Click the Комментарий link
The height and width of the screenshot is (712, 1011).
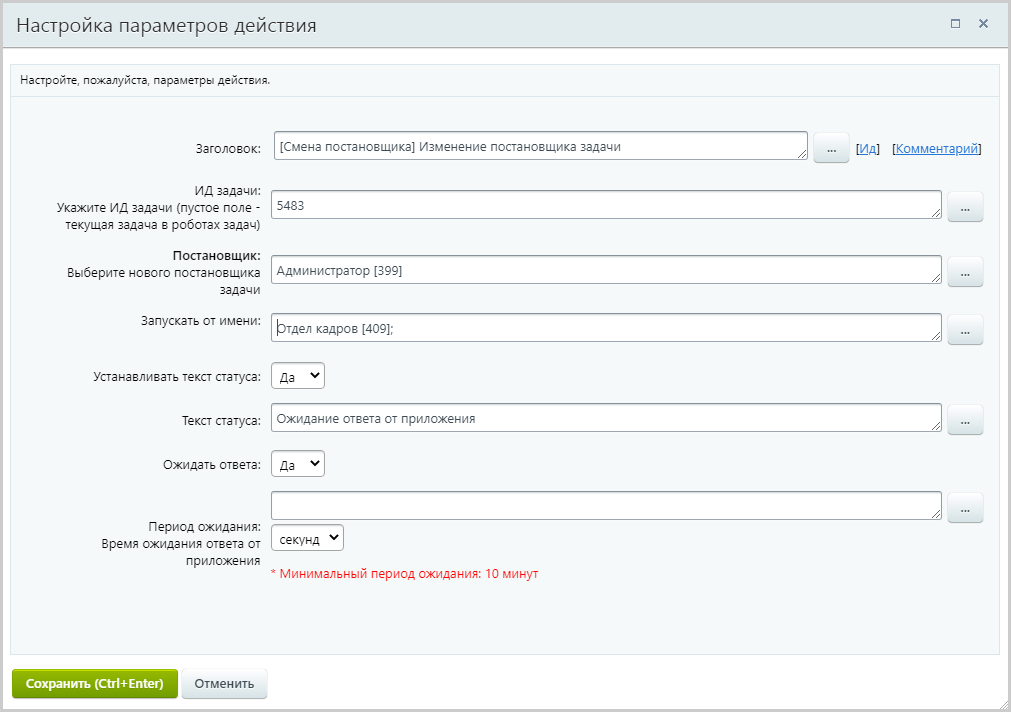936,148
